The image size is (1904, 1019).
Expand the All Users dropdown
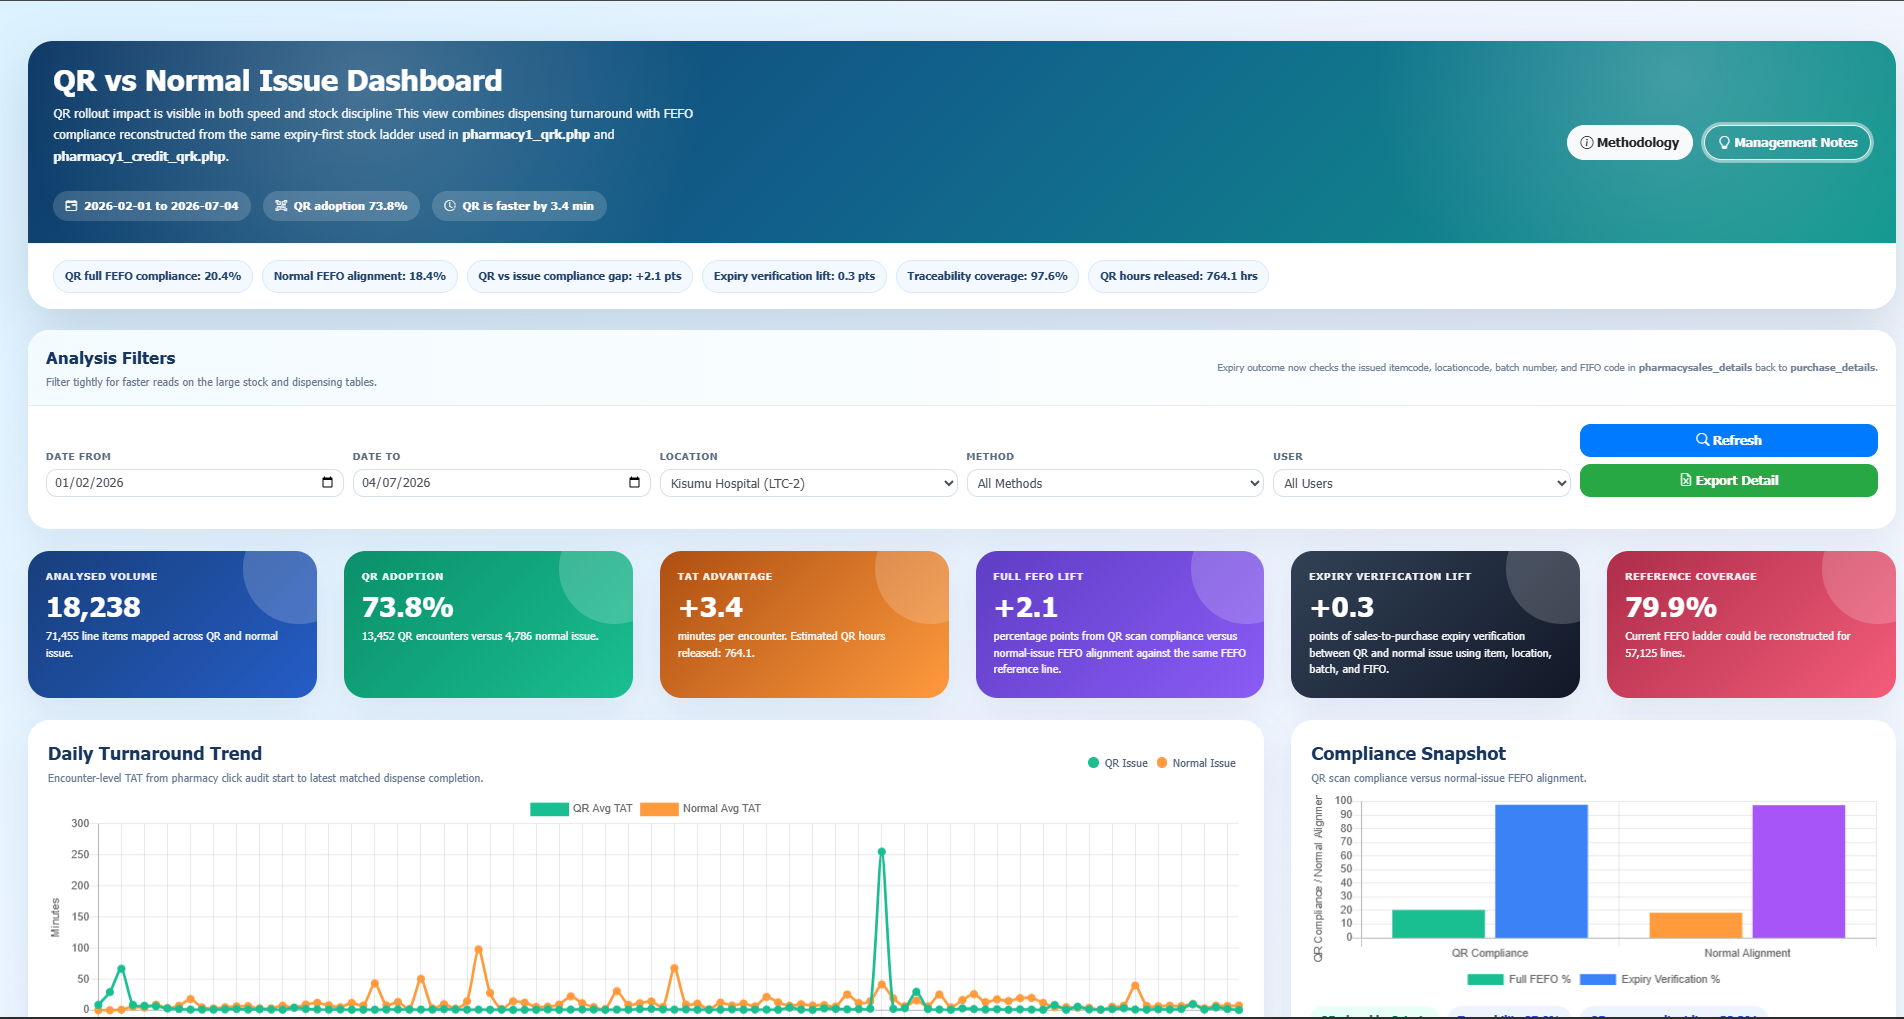pos(1421,483)
